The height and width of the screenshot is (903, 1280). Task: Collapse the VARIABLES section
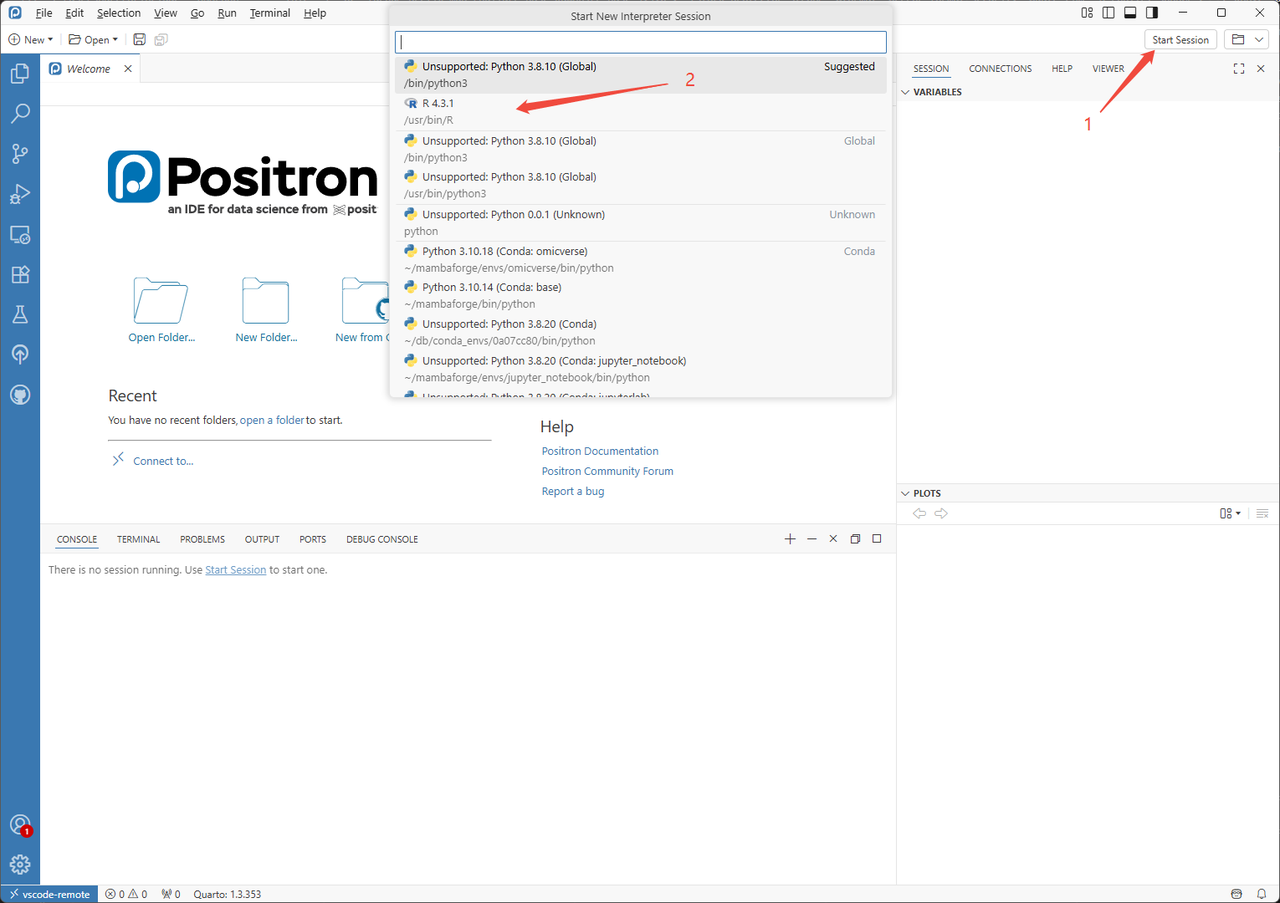pyautogui.click(x=905, y=91)
